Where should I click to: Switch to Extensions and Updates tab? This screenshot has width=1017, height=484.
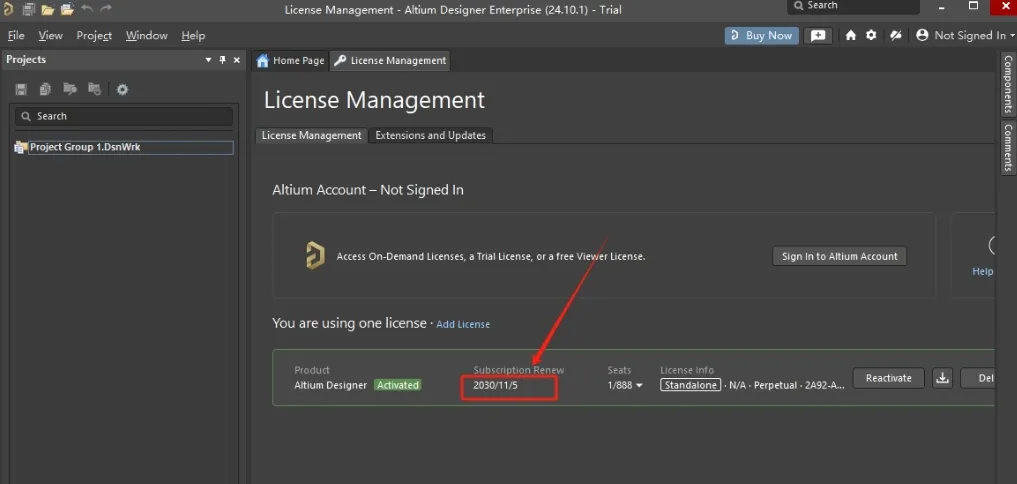tap(431, 136)
